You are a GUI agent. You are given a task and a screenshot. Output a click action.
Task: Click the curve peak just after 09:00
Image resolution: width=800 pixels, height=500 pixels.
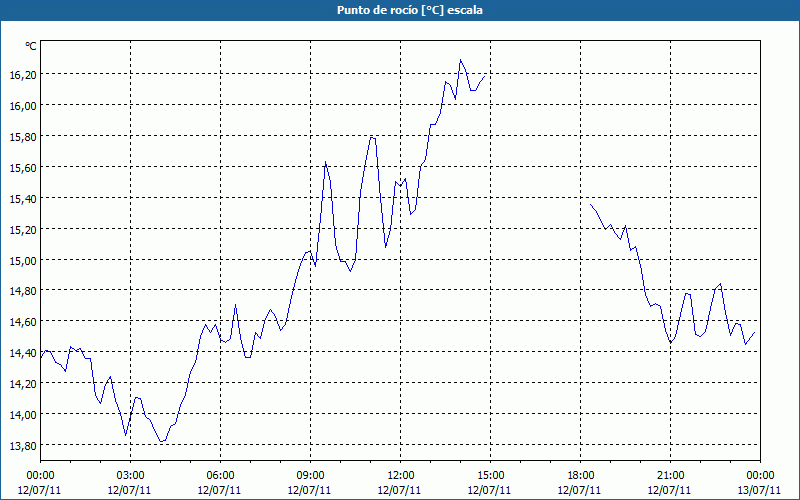click(x=325, y=162)
